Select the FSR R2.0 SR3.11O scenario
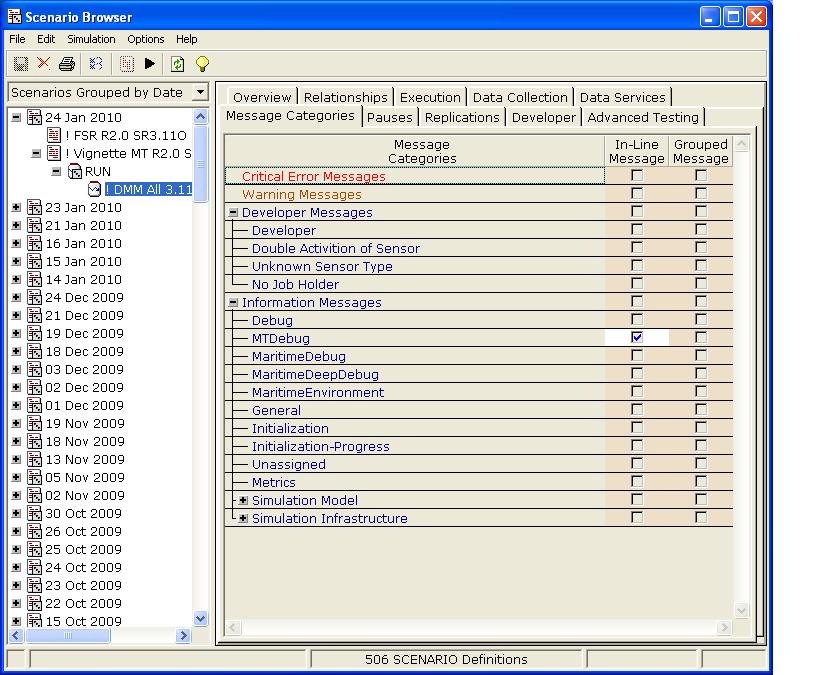This screenshot has width=840, height=675. click(125, 135)
